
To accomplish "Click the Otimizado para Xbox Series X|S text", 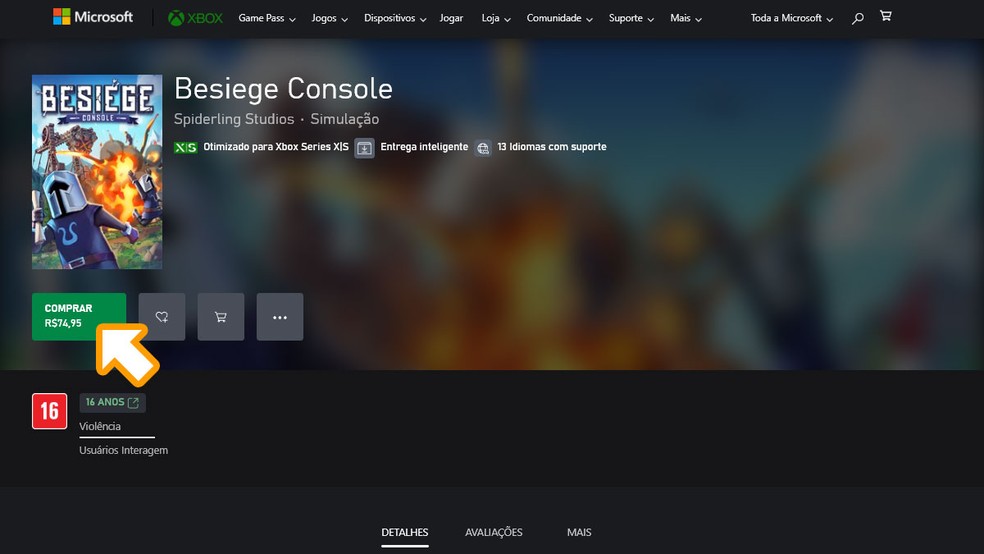I will 276,147.
